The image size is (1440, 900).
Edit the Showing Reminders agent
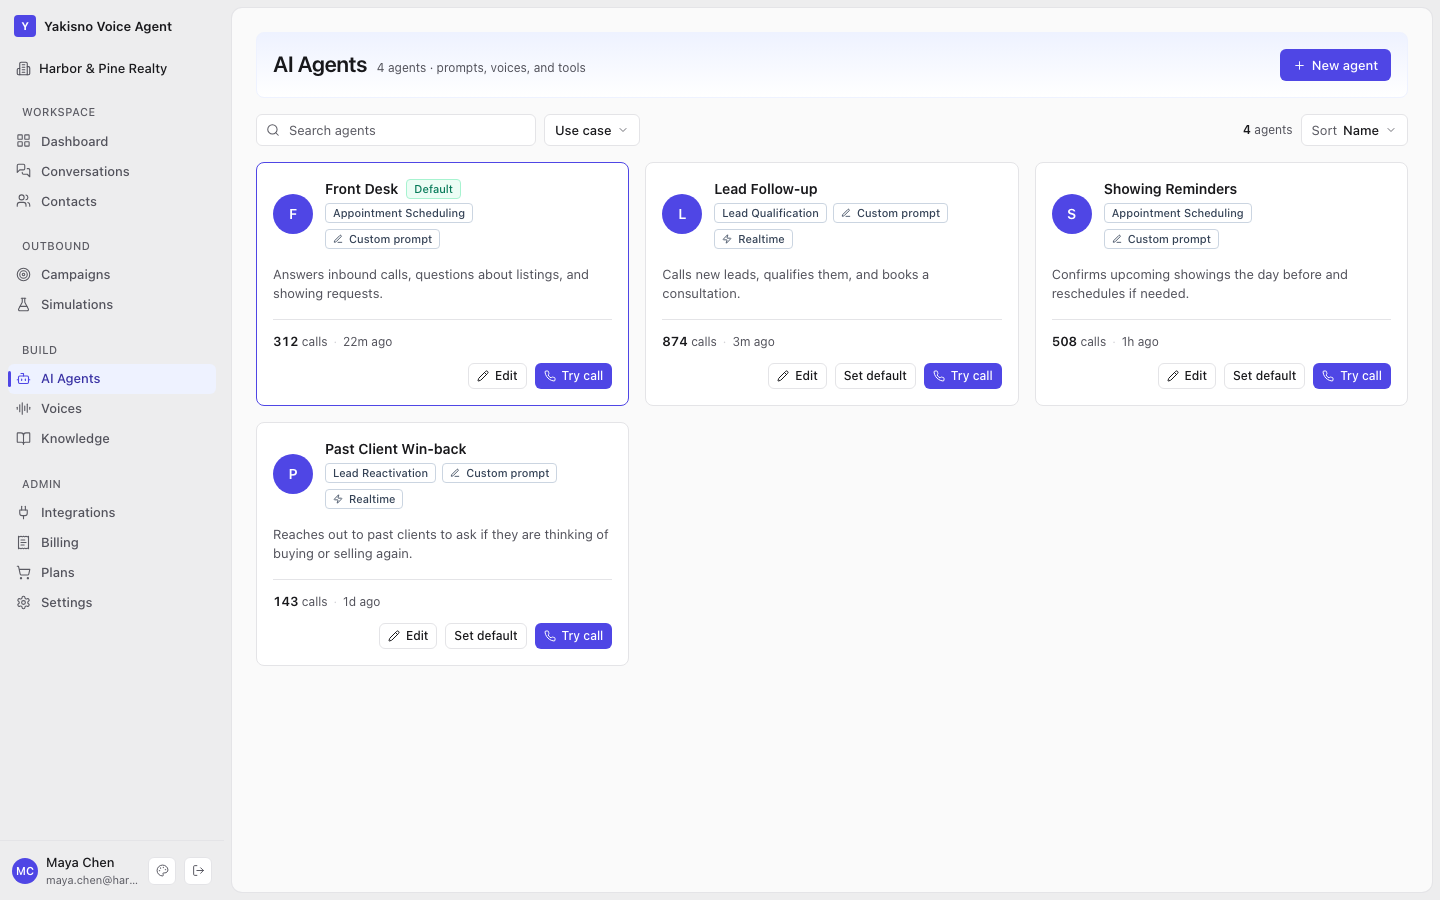point(1187,376)
